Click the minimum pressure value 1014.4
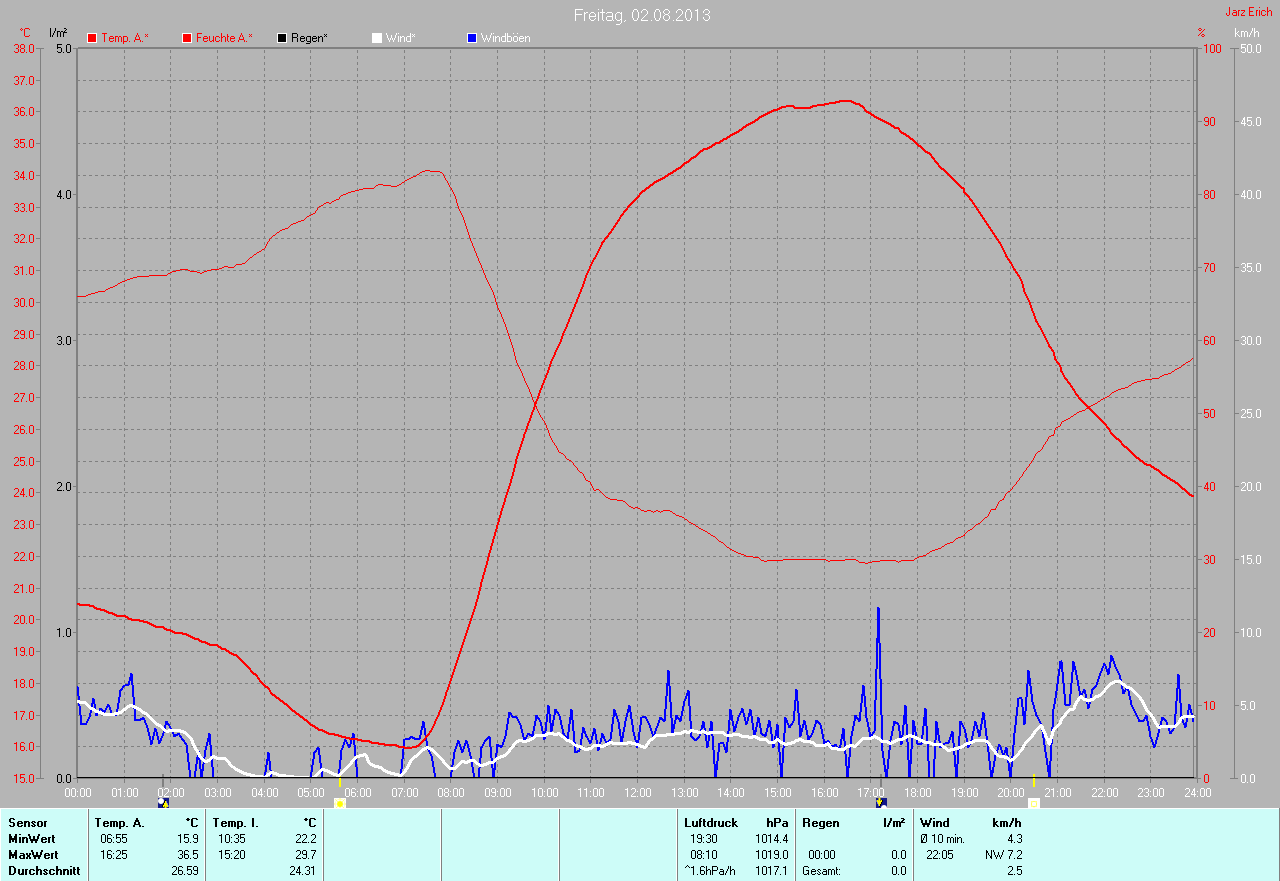 [x=771, y=839]
